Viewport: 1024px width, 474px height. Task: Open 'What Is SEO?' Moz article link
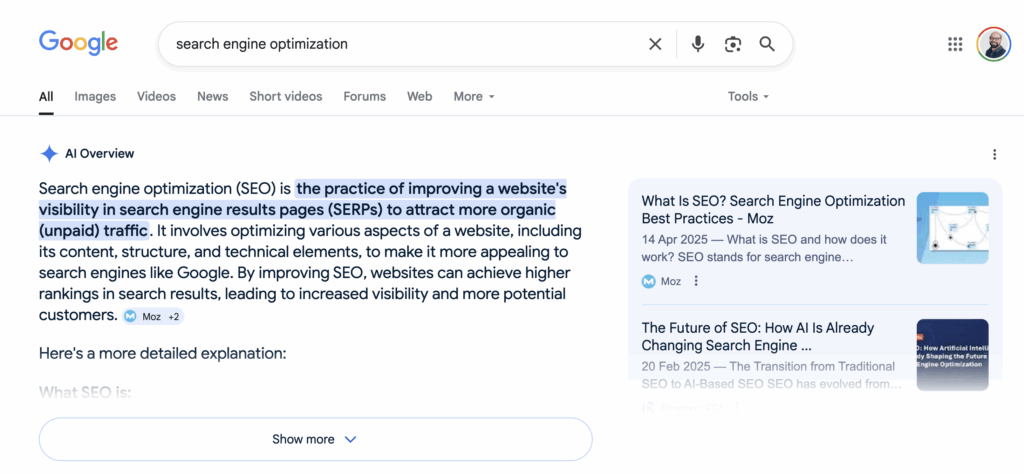773,210
